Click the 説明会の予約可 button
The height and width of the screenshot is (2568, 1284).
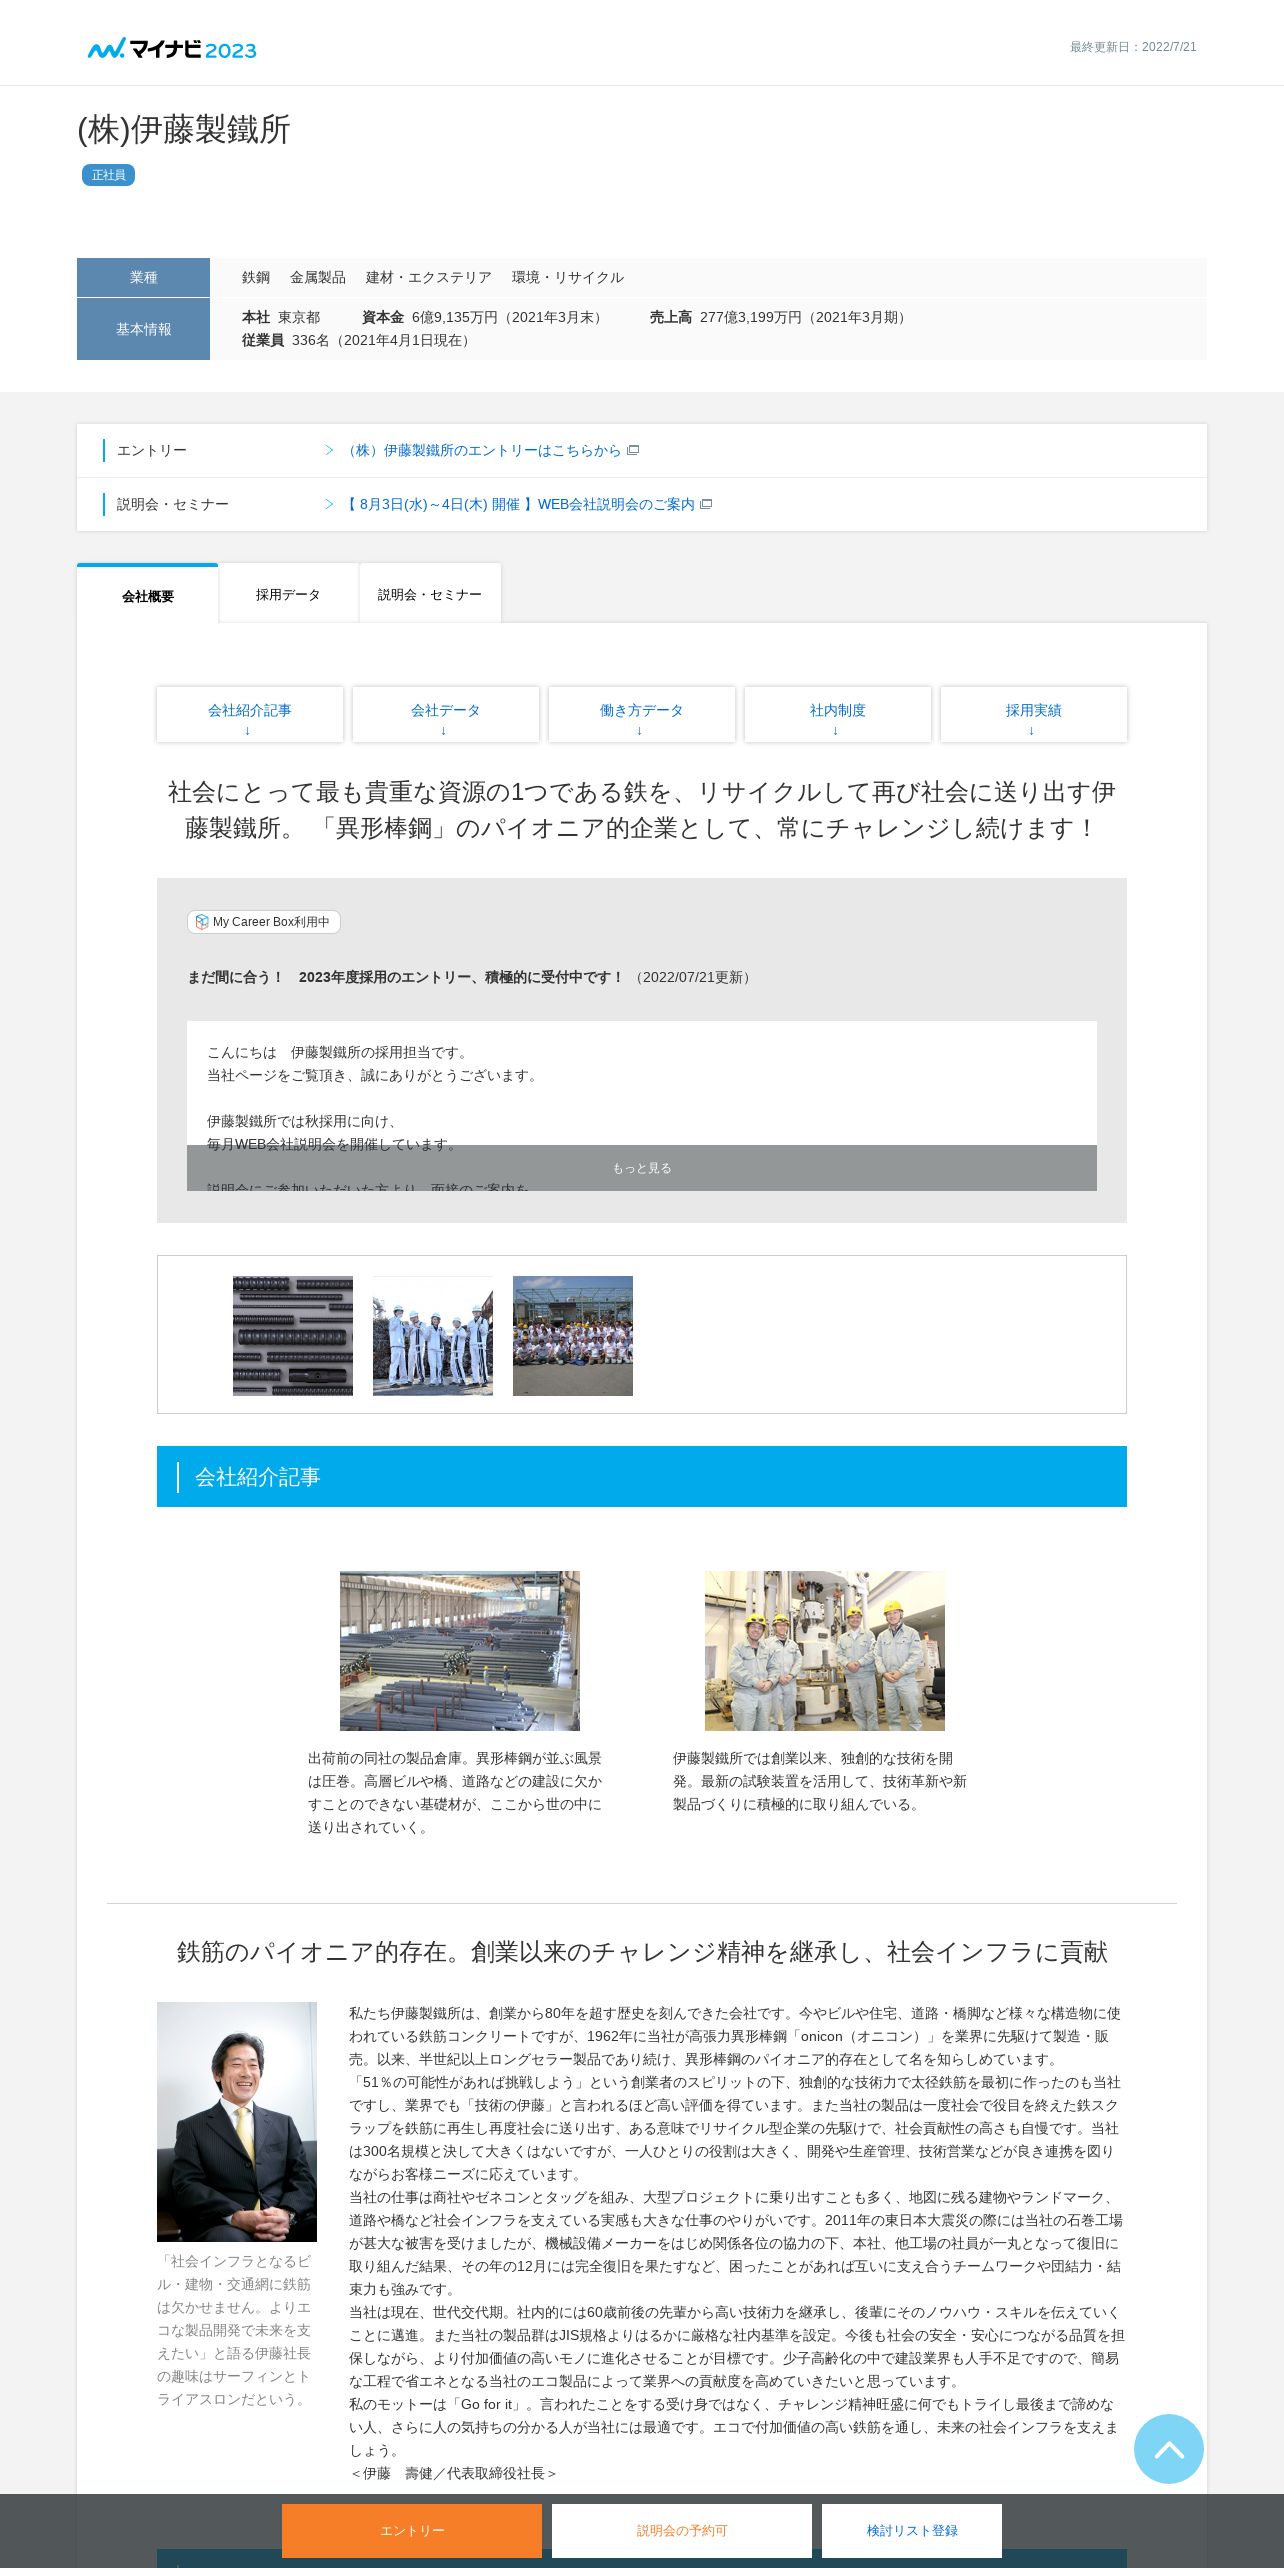[682, 2531]
